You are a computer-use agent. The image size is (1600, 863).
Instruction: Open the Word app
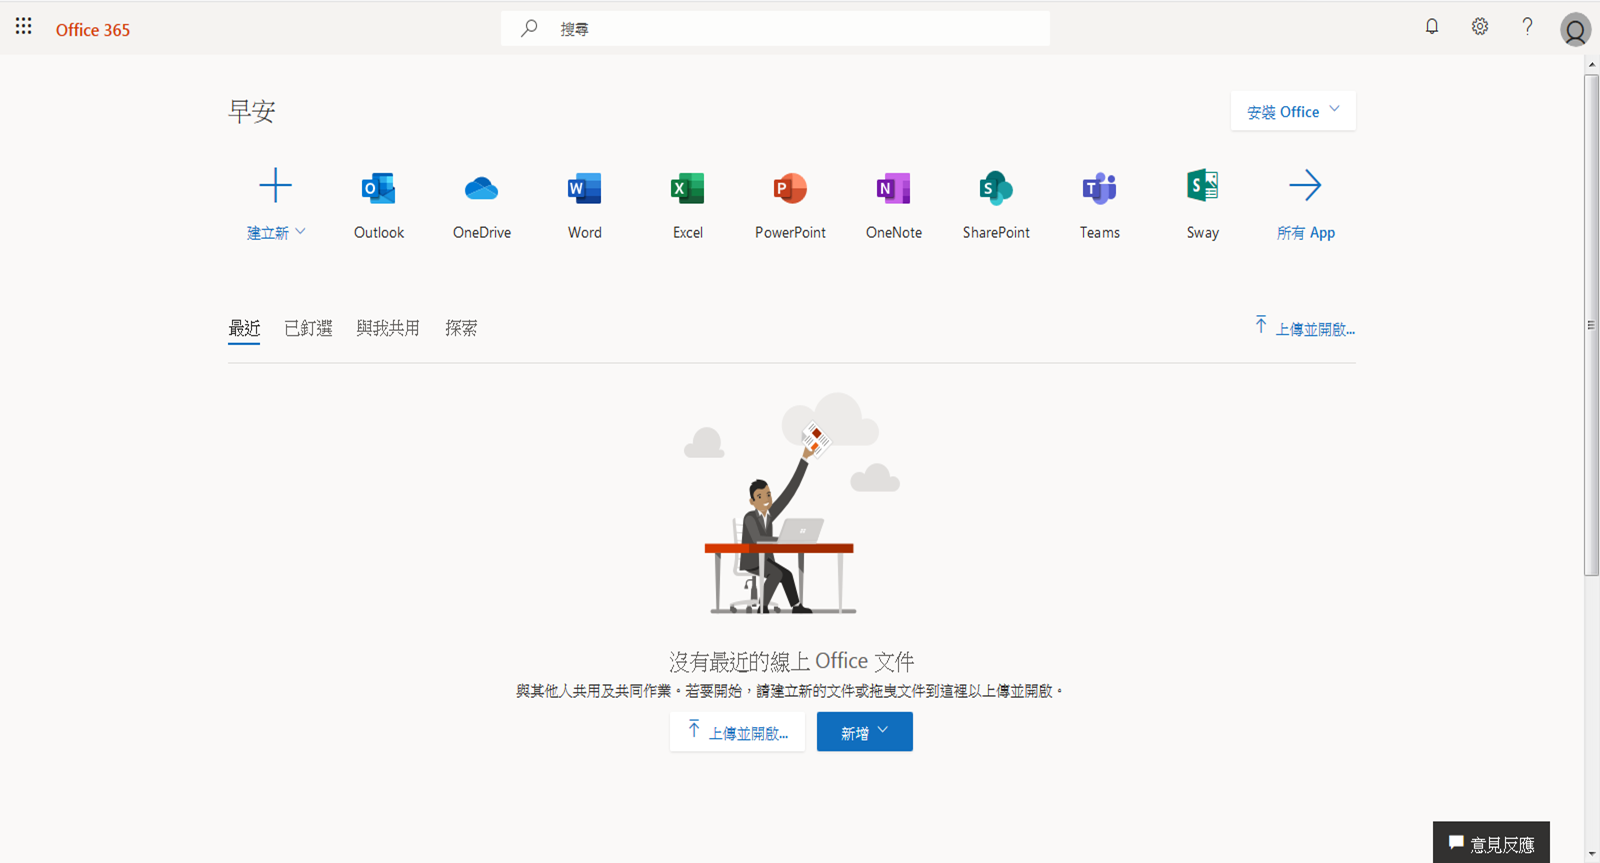(585, 205)
